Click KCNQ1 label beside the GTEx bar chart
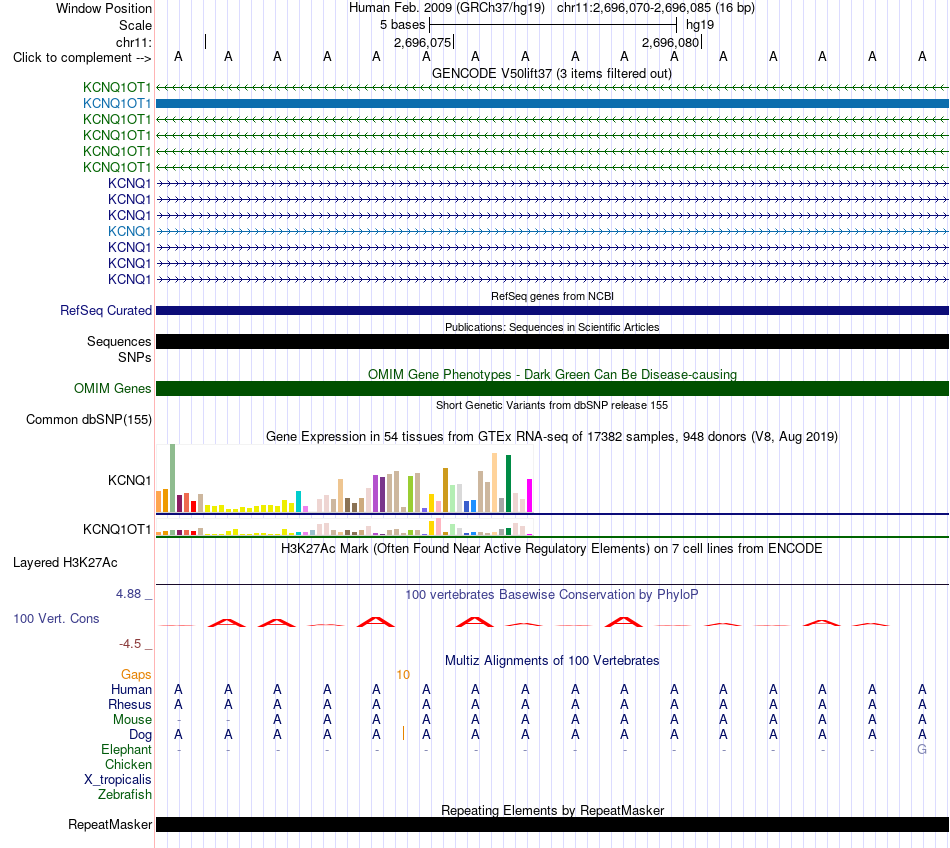This screenshot has width=950, height=848. 130,480
